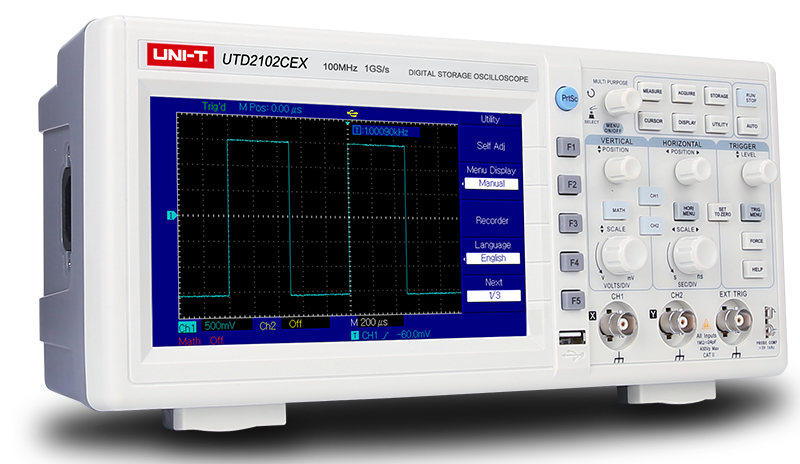Image resolution: width=800 pixels, height=464 pixels.
Task: Click the UTD2102CEX model label
Action: tap(264, 62)
